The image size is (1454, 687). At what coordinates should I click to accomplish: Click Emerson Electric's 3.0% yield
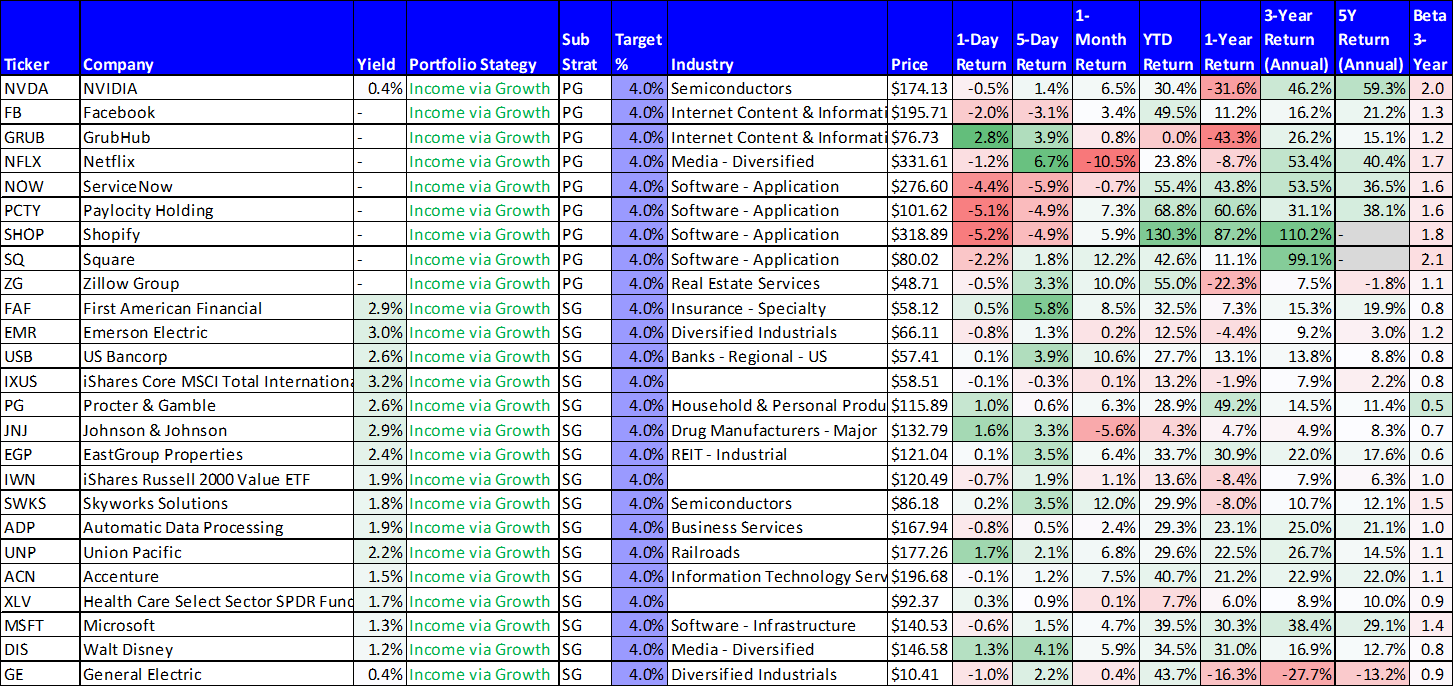click(380, 332)
